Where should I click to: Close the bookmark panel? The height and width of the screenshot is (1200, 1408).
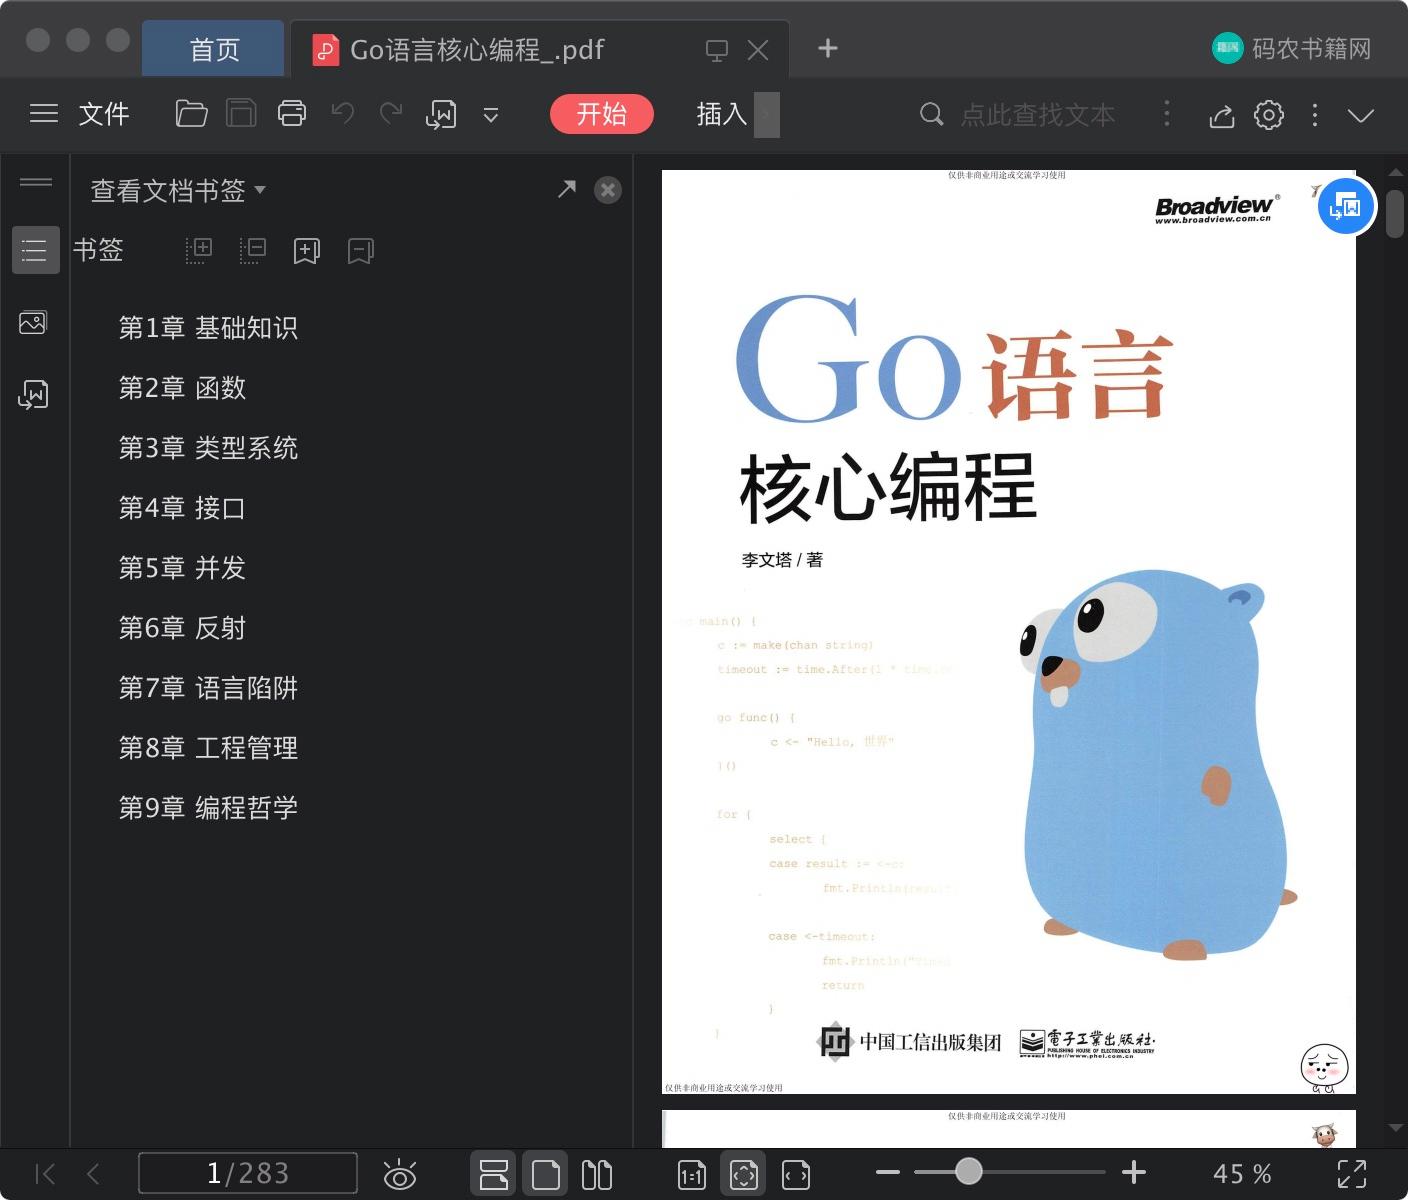click(x=608, y=190)
